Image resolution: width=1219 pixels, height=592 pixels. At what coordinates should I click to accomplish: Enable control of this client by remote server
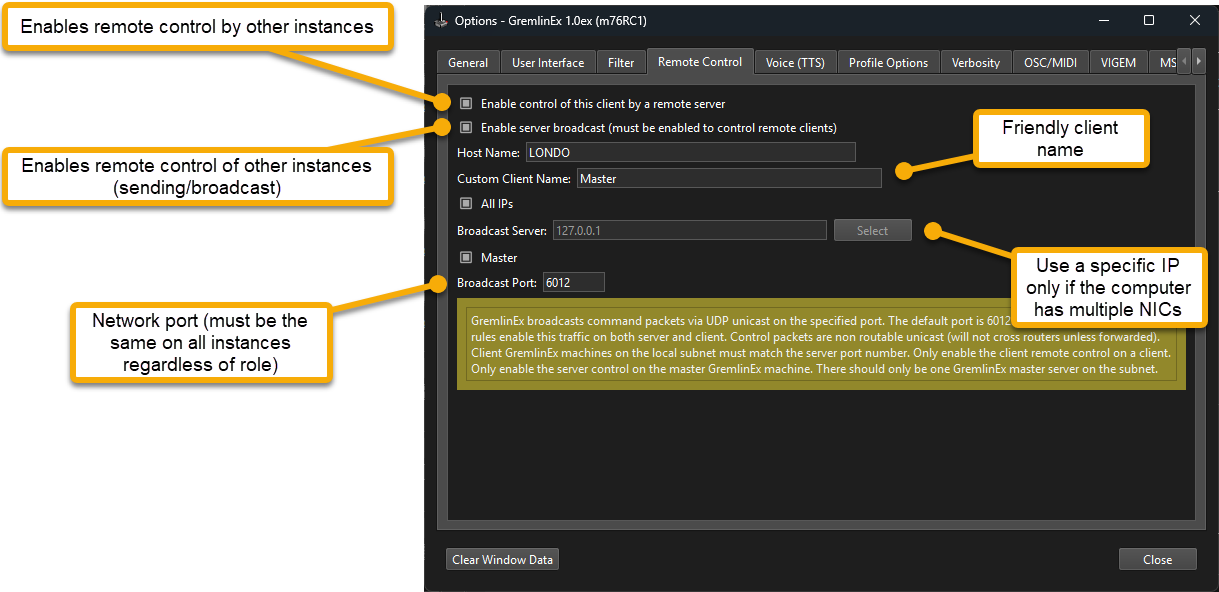tap(466, 104)
